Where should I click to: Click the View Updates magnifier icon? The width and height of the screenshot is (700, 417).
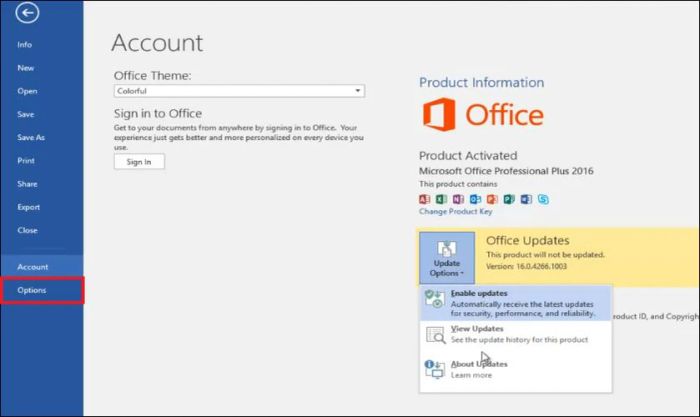coord(435,335)
